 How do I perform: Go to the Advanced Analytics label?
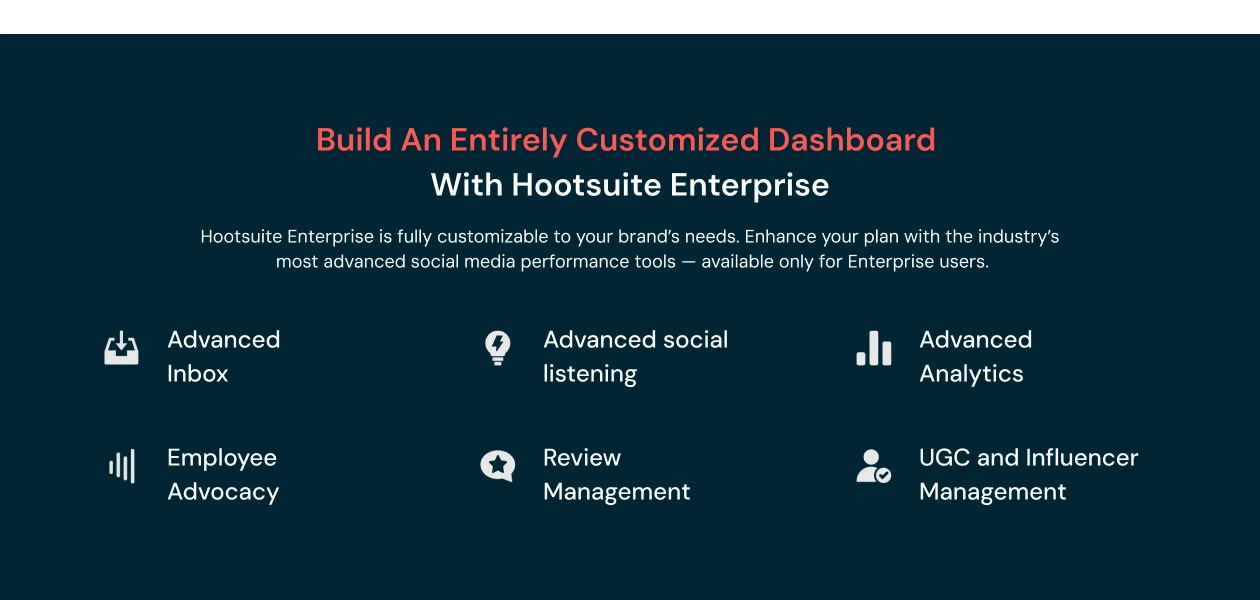[x=975, y=356]
